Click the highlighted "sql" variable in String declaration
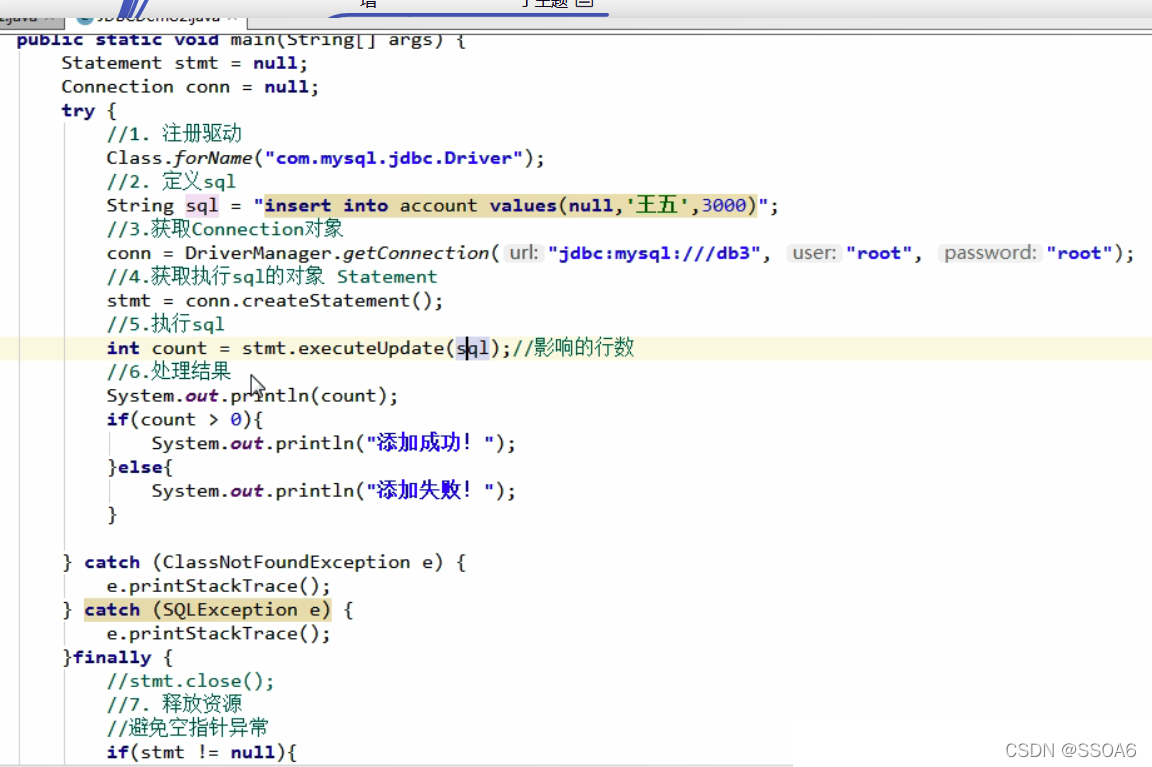The image size is (1152, 767). [201, 205]
